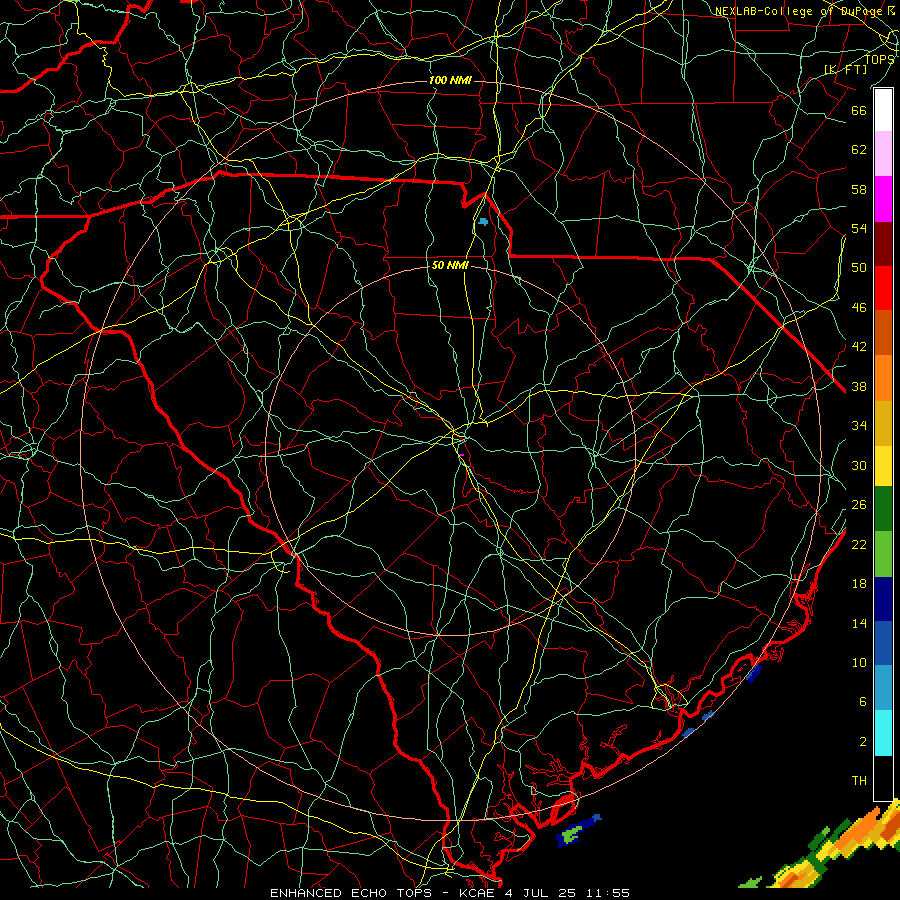Click the legend value "10"
Image resolution: width=900 pixels, height=900 pixels.
tap(859, 663)
